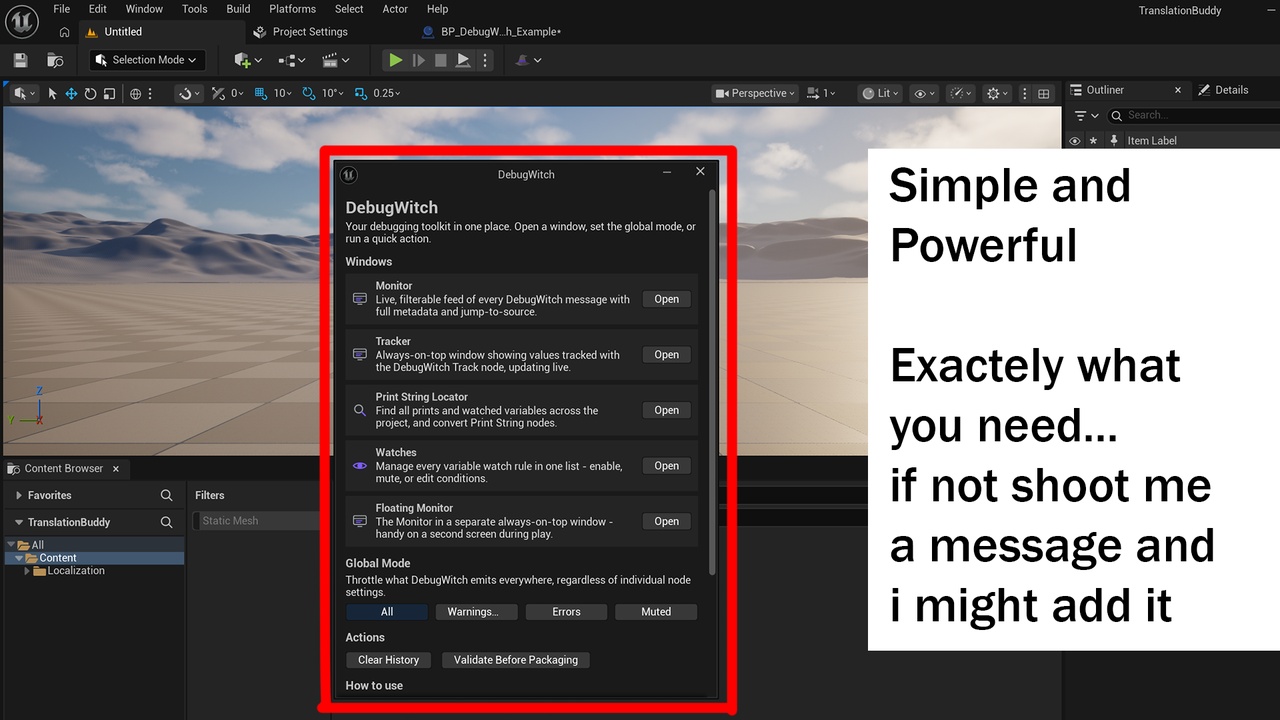
Task: Open the surface snapping menu
Action: coord(188,93)
